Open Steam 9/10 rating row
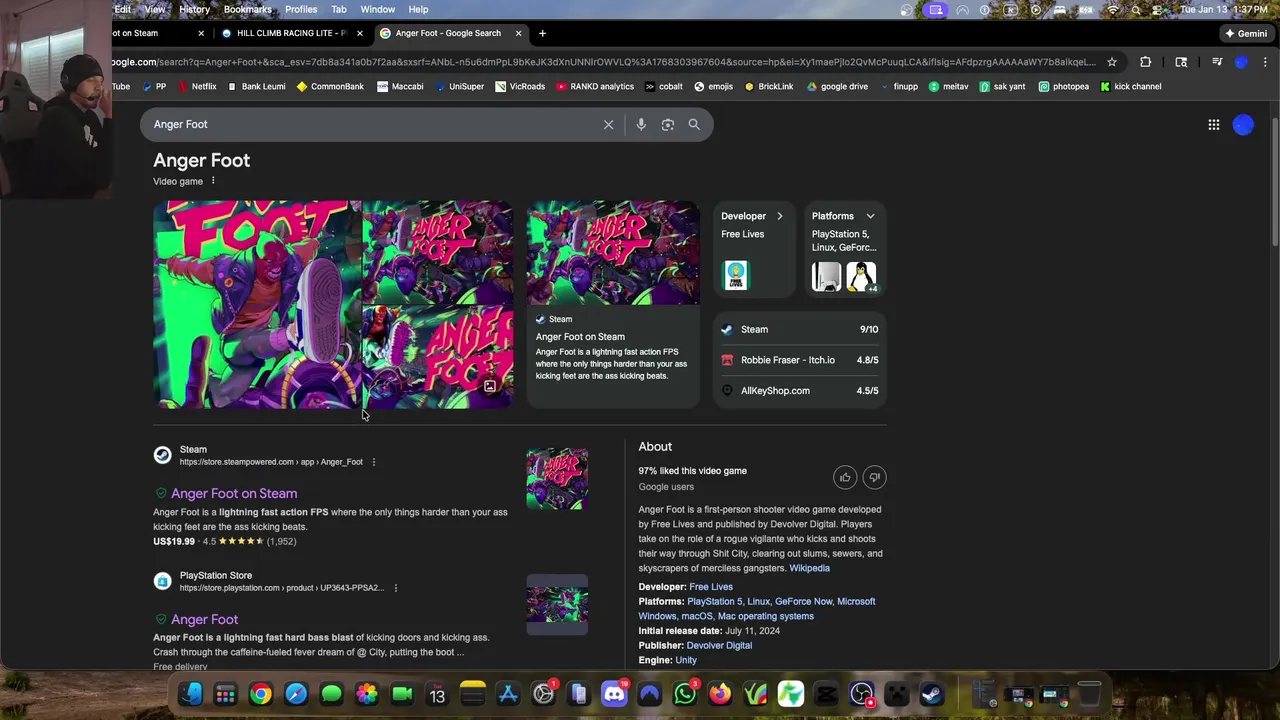The image size is (1280, 720). coord(800,329)
